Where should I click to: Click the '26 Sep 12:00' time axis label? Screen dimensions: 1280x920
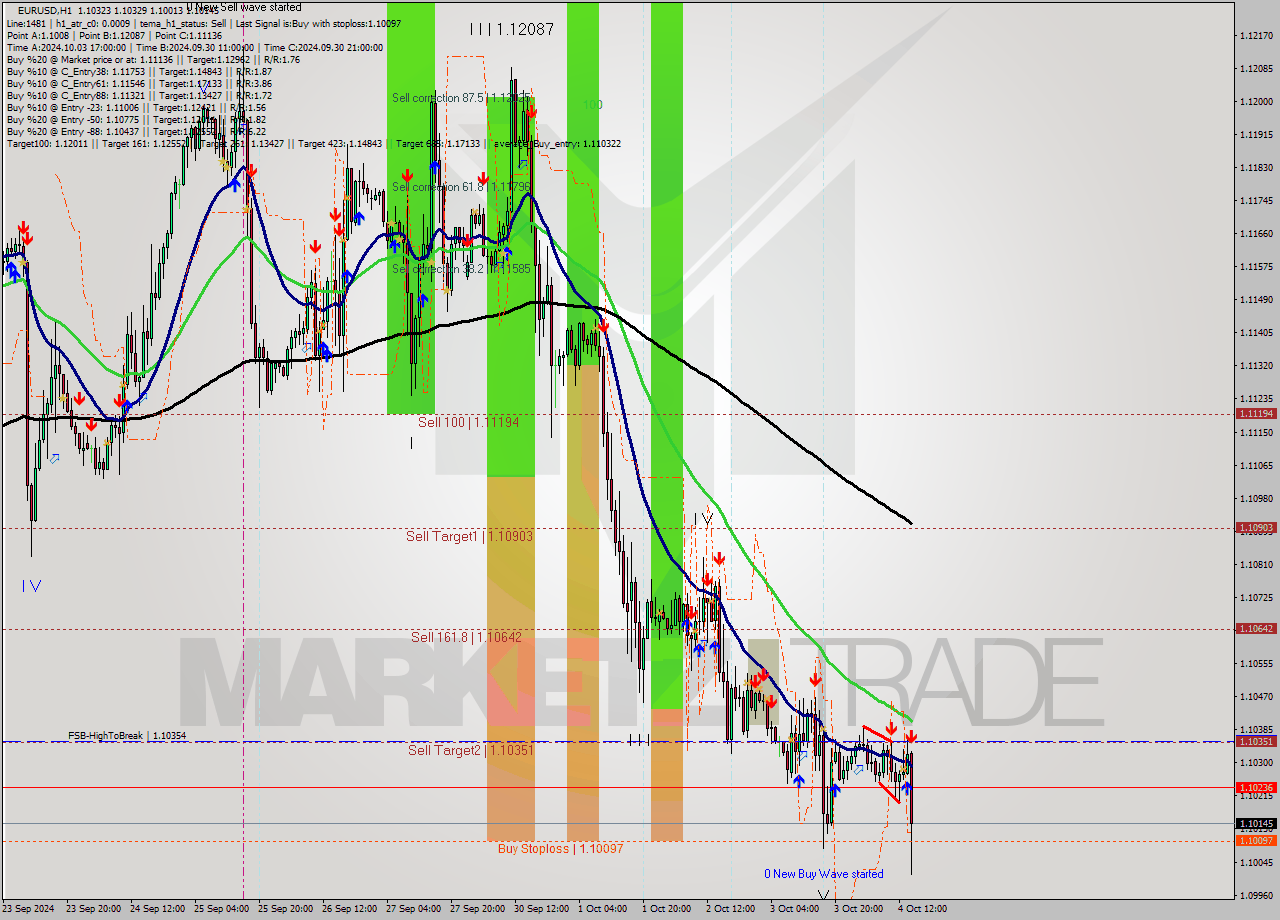tap(349, 909)
